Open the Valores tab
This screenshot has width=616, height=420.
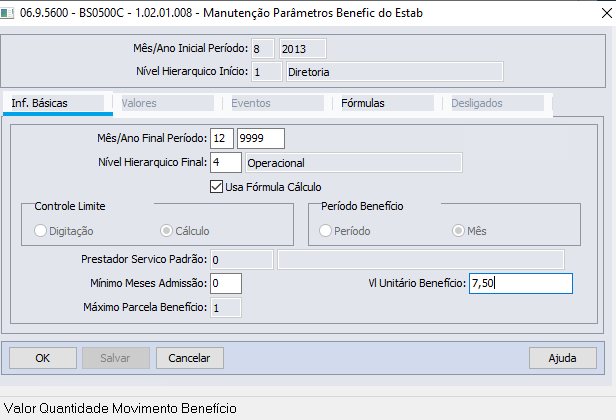click(x=167, y=103)
